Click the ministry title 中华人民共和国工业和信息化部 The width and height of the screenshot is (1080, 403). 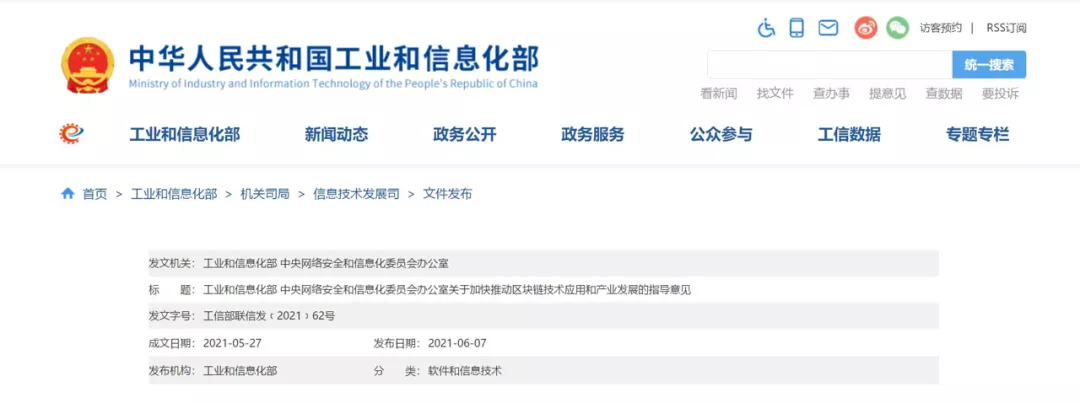(334, 59)
